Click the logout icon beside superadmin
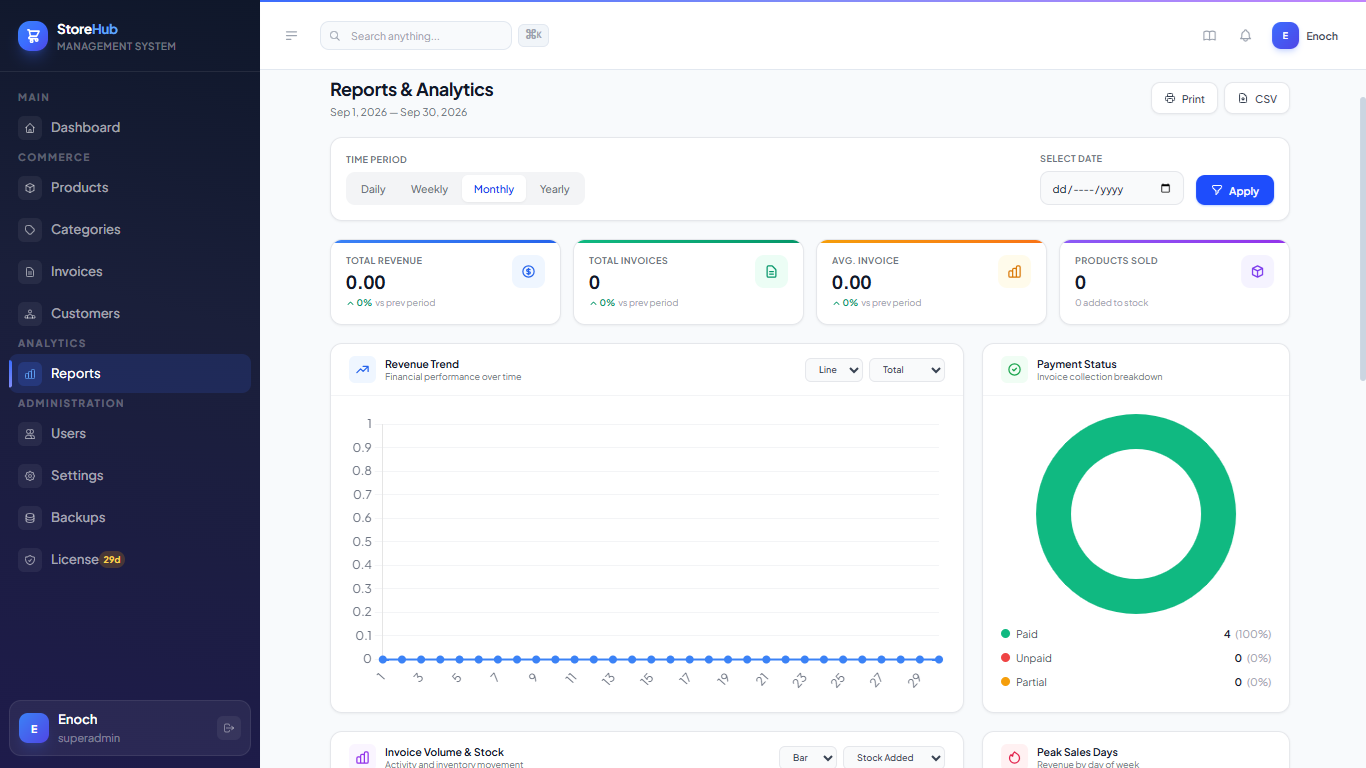 pyautogui.click(x=229, y=728)
